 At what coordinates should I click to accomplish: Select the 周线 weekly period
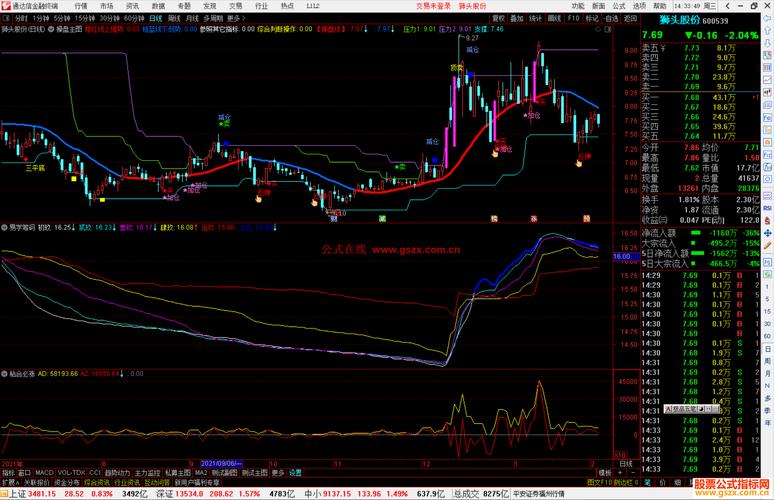coord(174,18)
